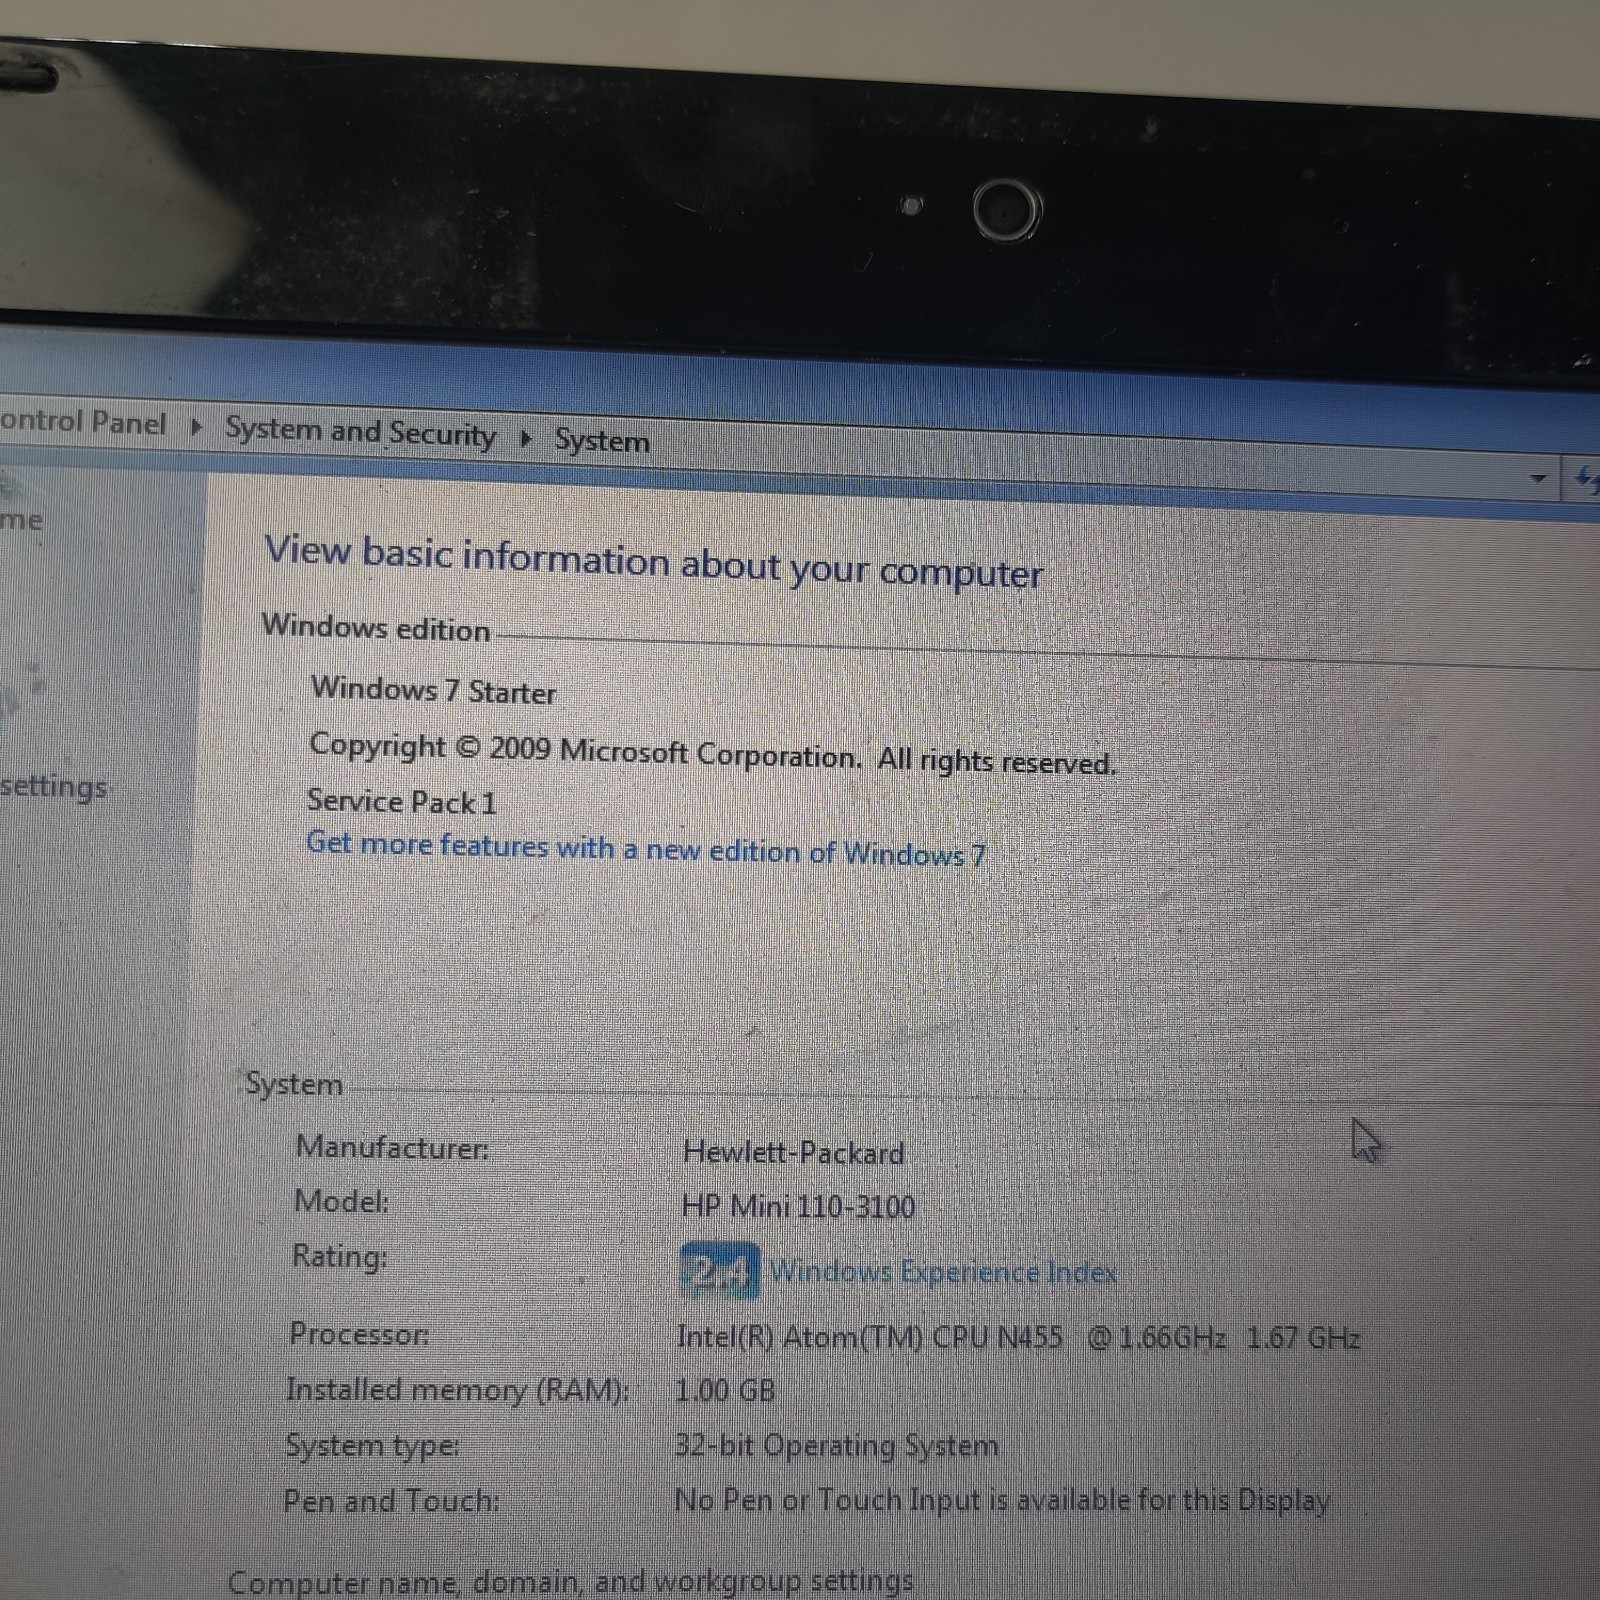Click the System type label
Image resolution: width=1600 pixels, height=1600 pixels.
click(x=372, y=1446)
